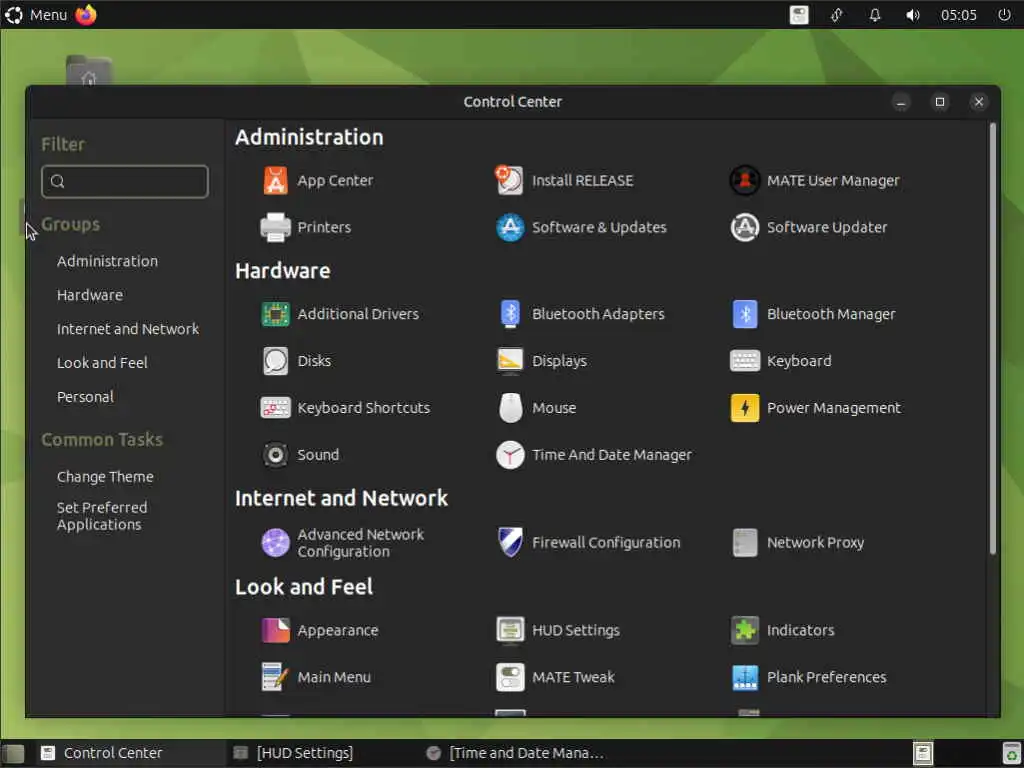Open Software & Updates icon

click(509, 227)
